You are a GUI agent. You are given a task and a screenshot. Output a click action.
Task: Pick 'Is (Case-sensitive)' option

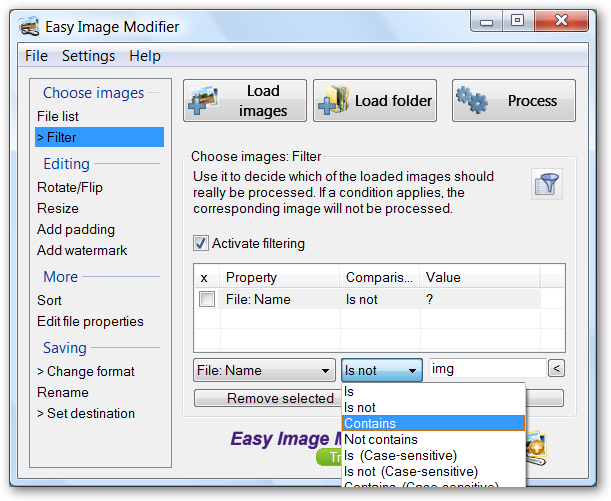[x=434, y=455]
